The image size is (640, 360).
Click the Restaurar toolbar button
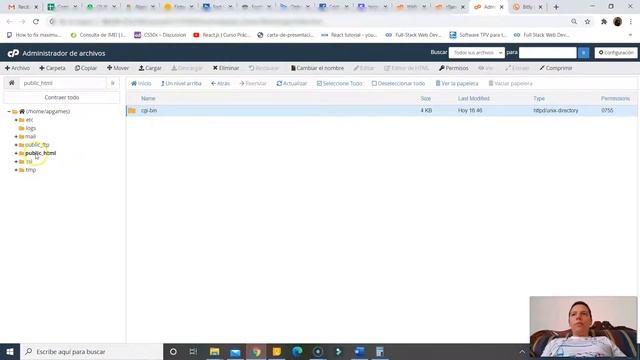pyautogui.click(x=264, y=68)
